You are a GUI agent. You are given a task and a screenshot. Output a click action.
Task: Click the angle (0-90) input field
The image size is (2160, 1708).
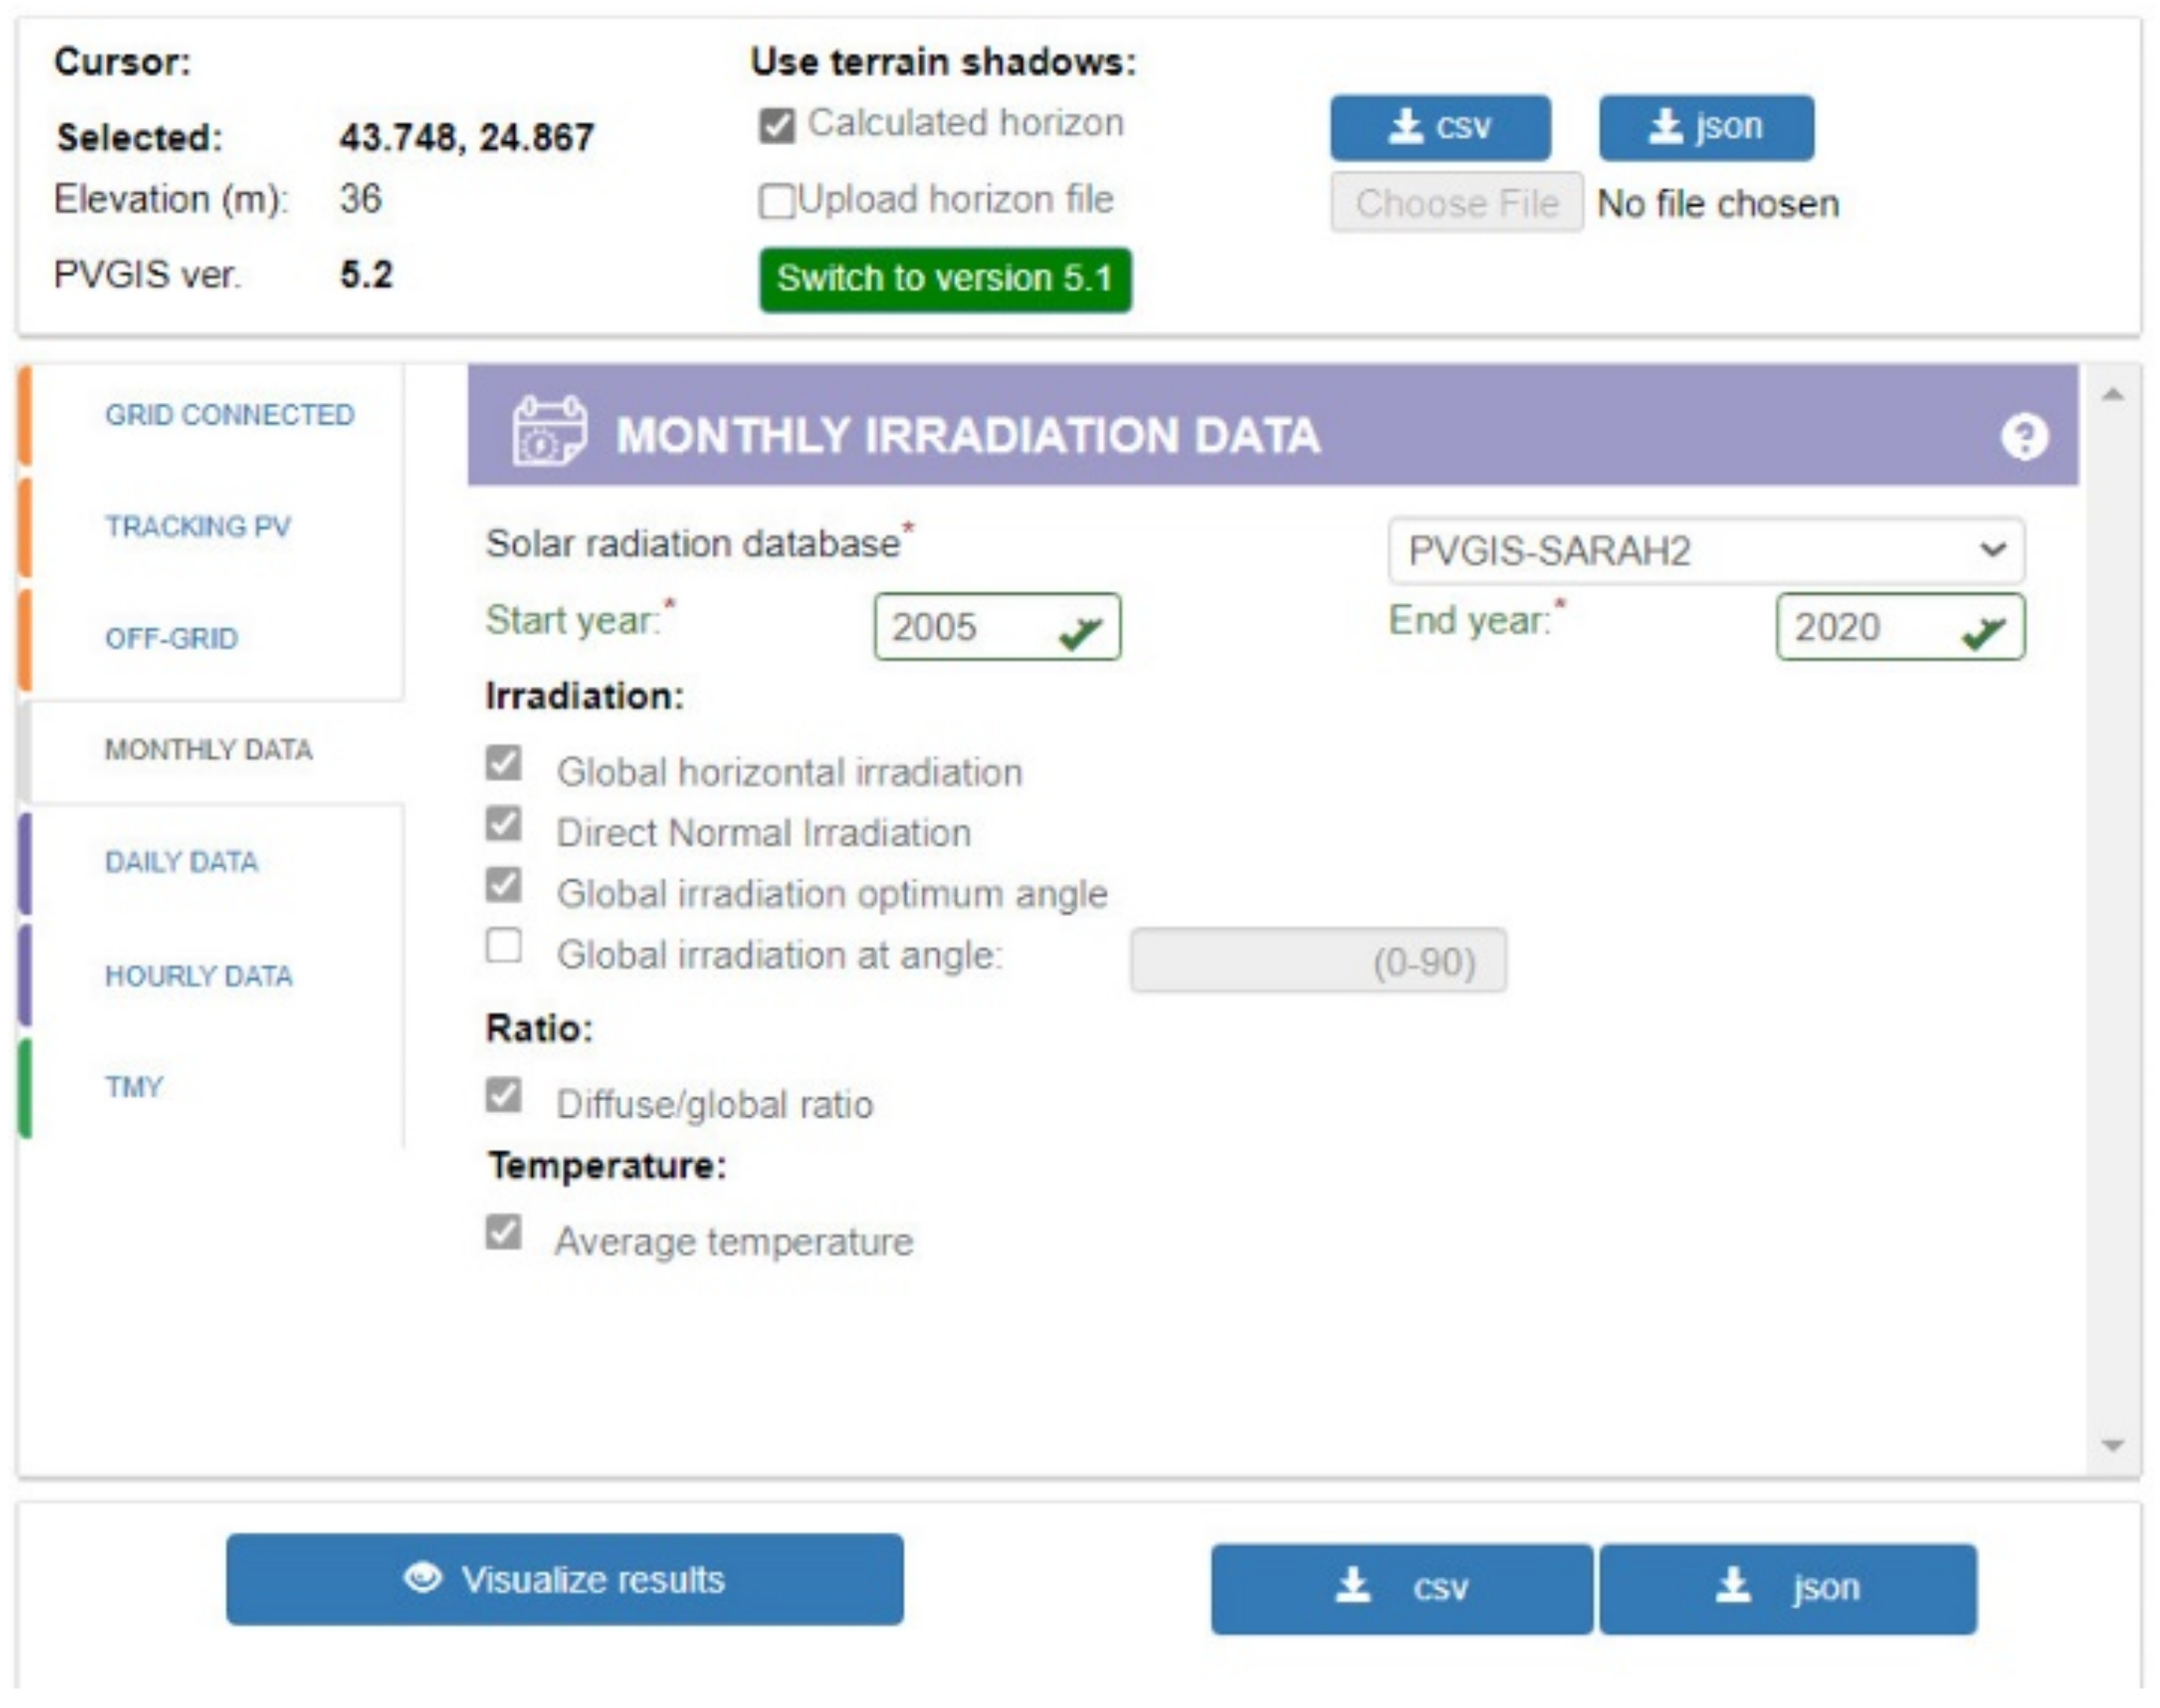[x=1317, y=961]
